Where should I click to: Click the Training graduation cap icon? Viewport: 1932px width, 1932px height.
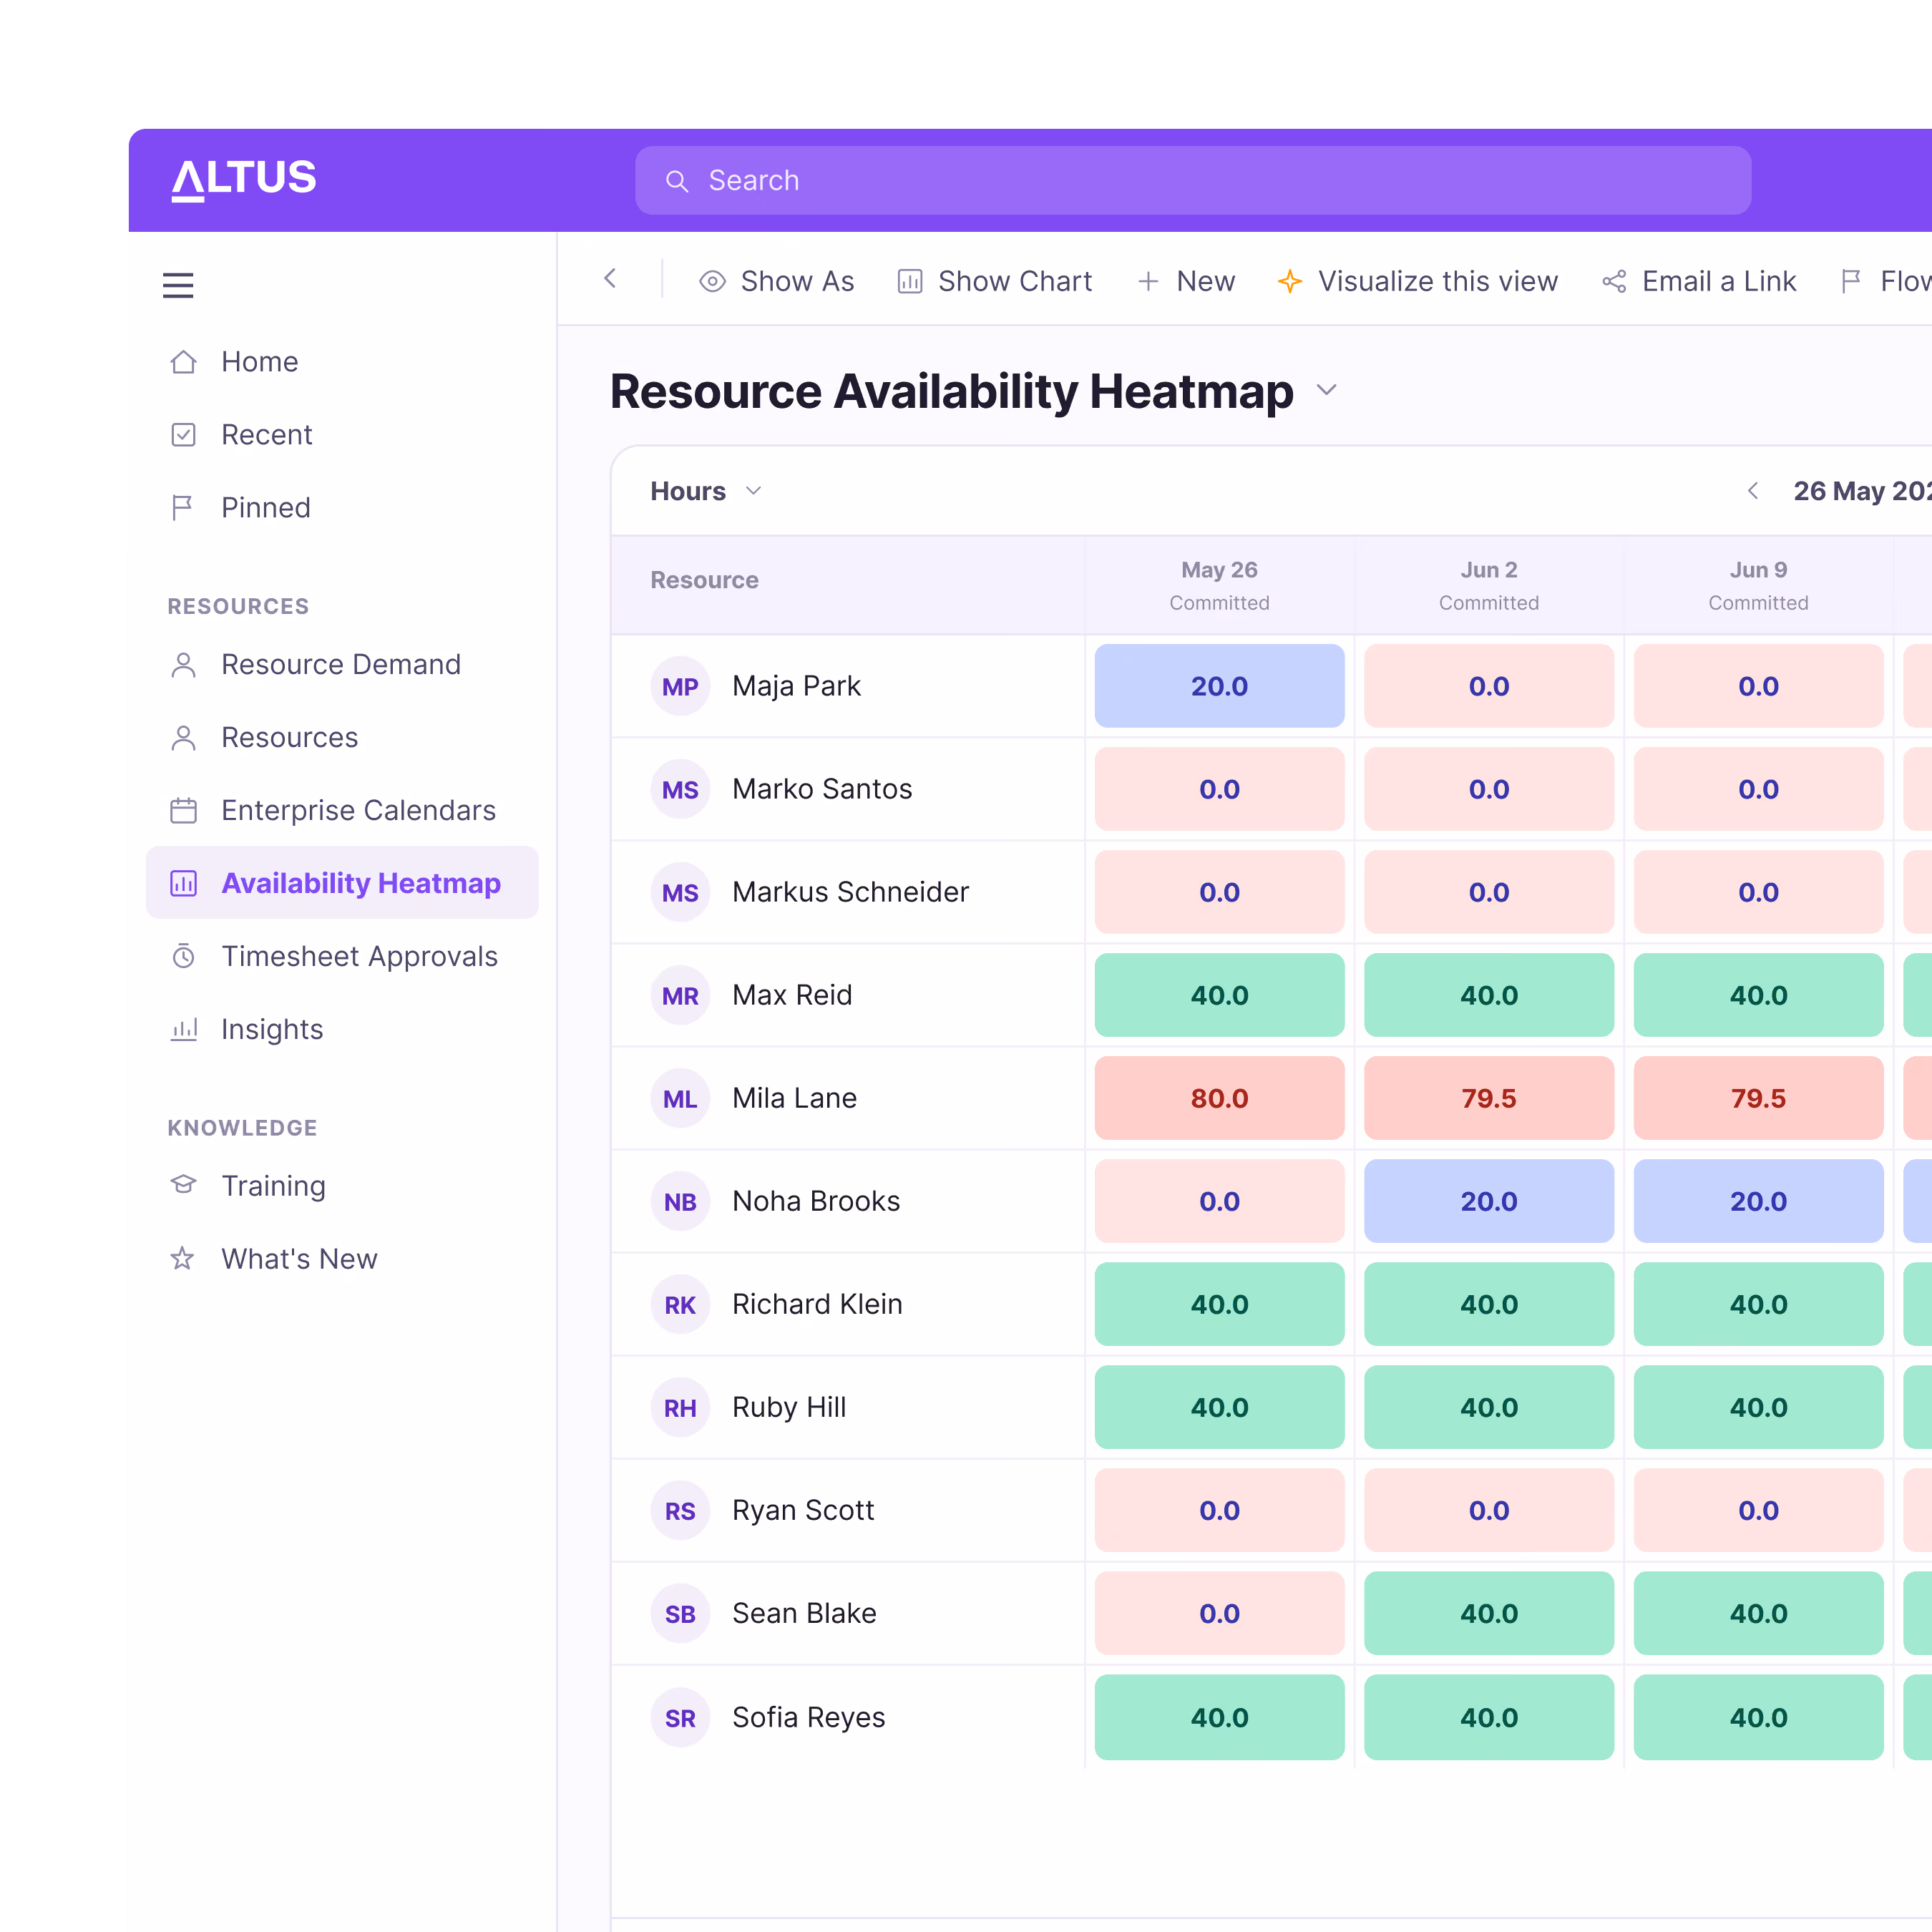pyautogui.click(x=184, y=1185)
